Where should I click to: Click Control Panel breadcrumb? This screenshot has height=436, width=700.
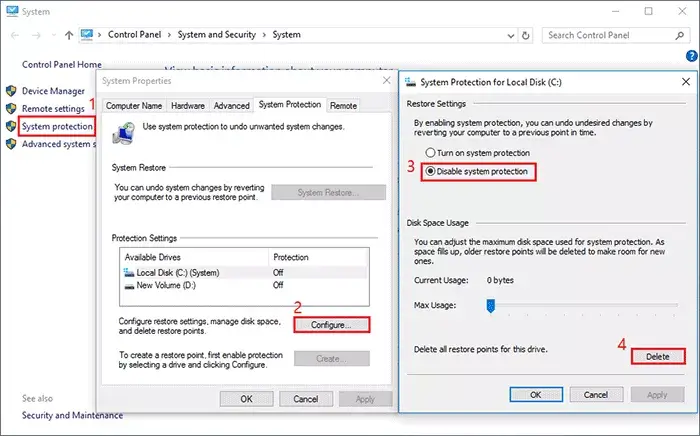point(134,35)
